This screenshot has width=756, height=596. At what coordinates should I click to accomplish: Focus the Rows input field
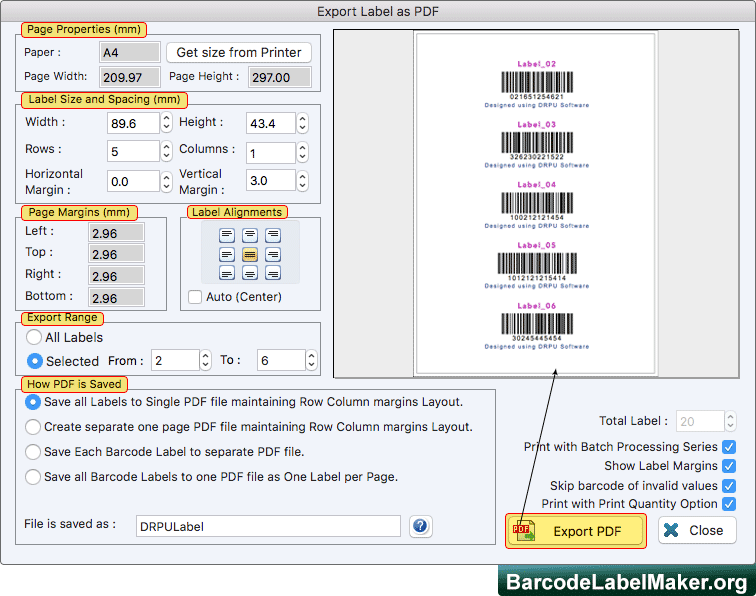(133, 151)
